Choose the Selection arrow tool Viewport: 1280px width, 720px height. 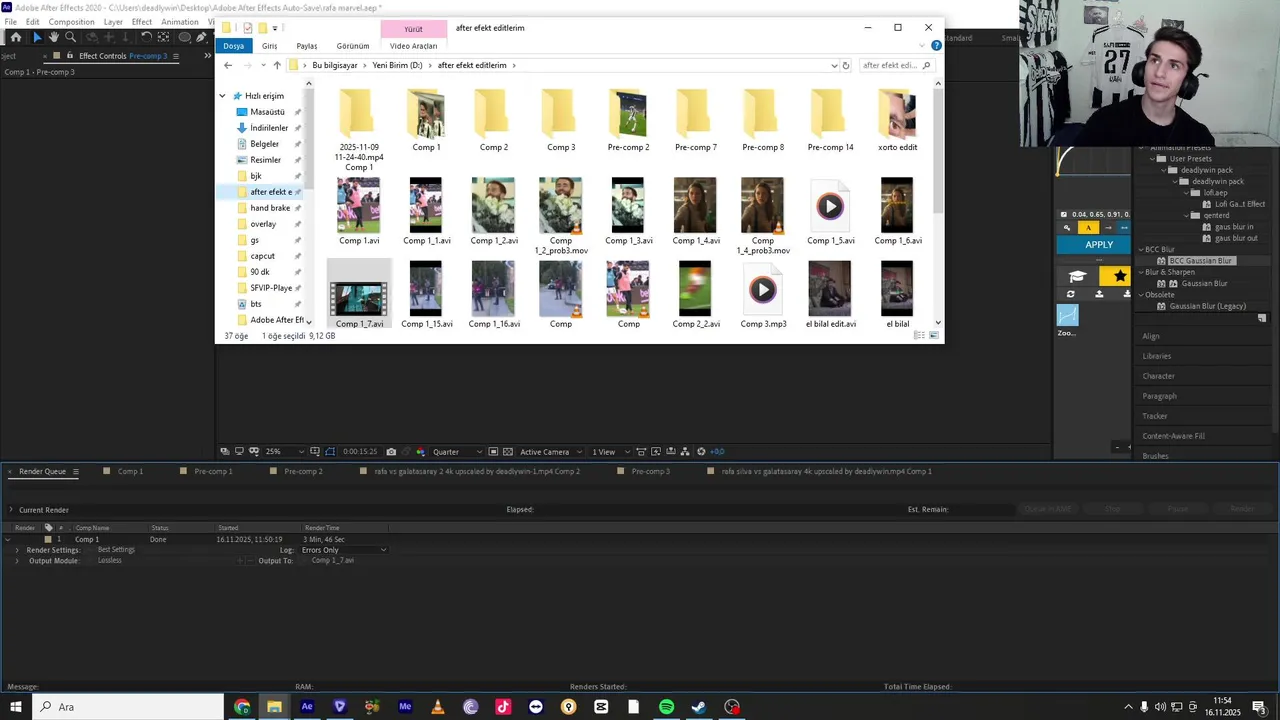[x=37, y=37]
